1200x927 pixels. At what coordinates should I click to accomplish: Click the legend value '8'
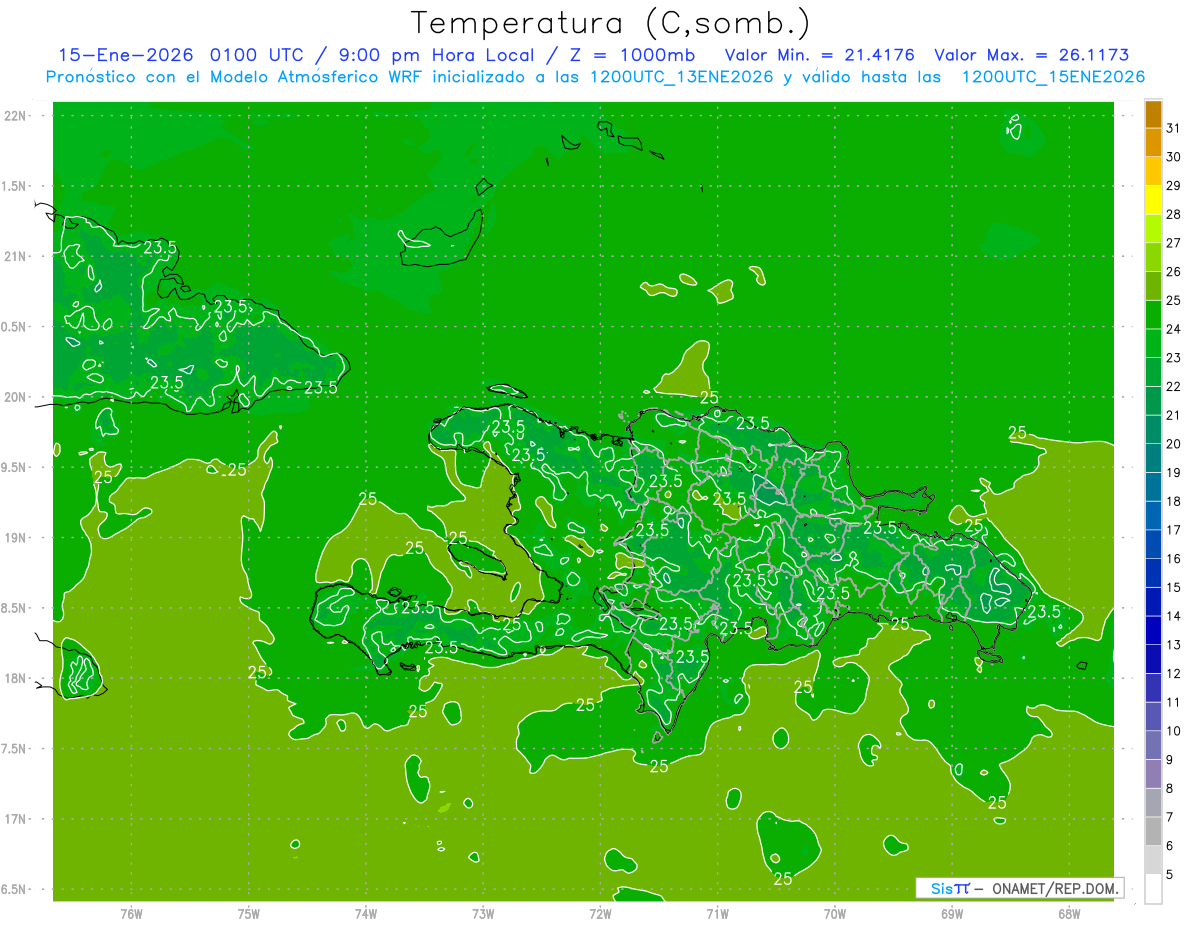pyautogui.click(x=1170, y=788)
